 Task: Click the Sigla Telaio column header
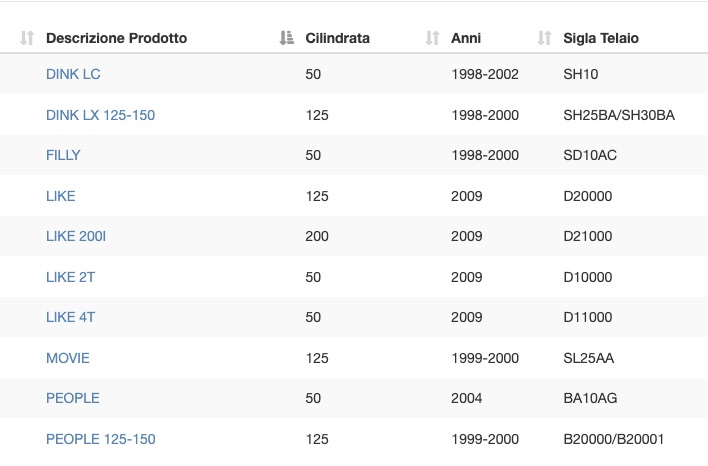[x=601, y=38]
